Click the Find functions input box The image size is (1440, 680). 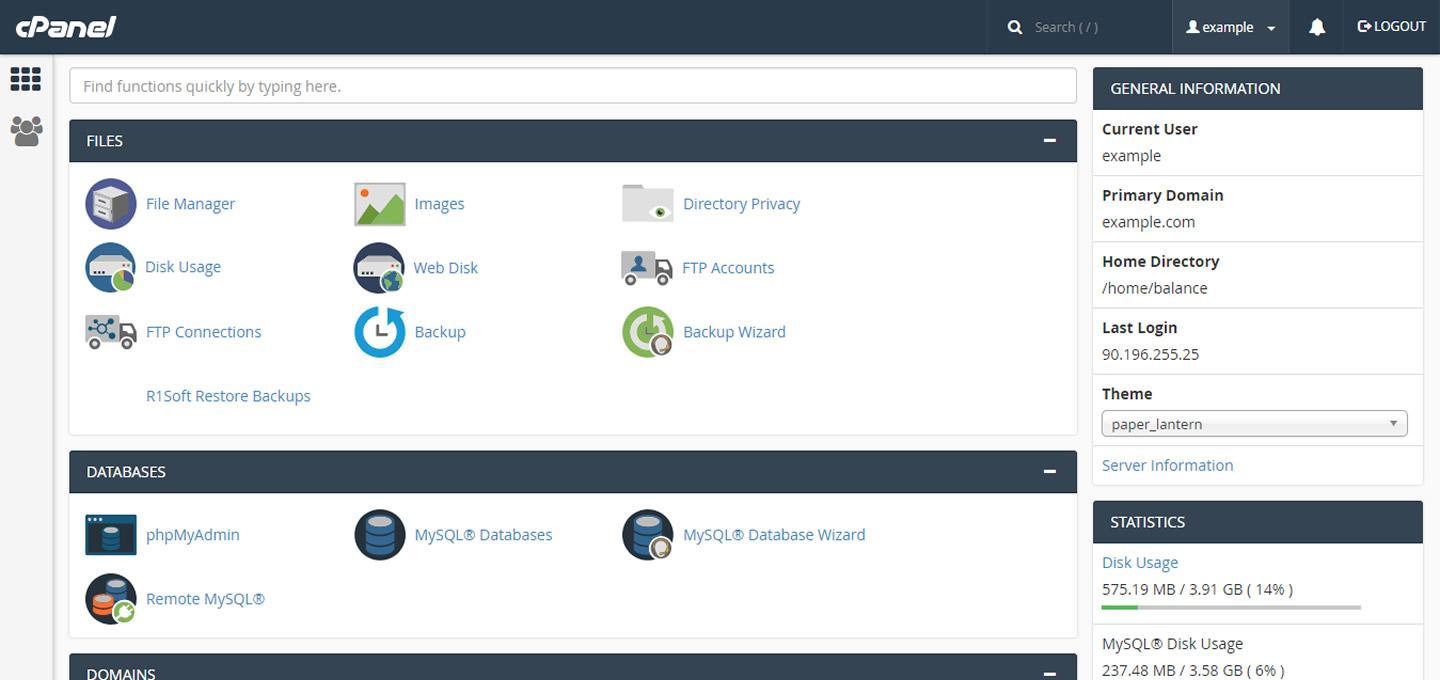(572, 86)
